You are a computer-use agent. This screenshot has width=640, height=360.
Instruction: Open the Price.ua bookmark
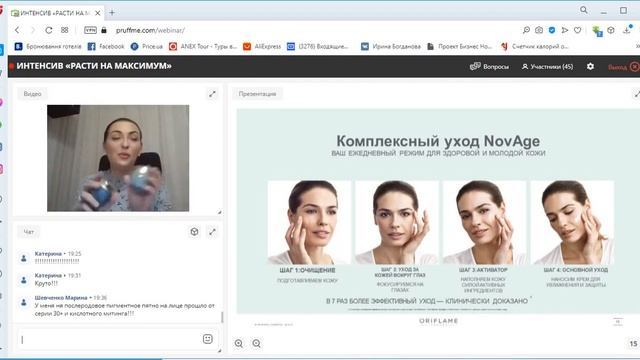click(147, 47)
